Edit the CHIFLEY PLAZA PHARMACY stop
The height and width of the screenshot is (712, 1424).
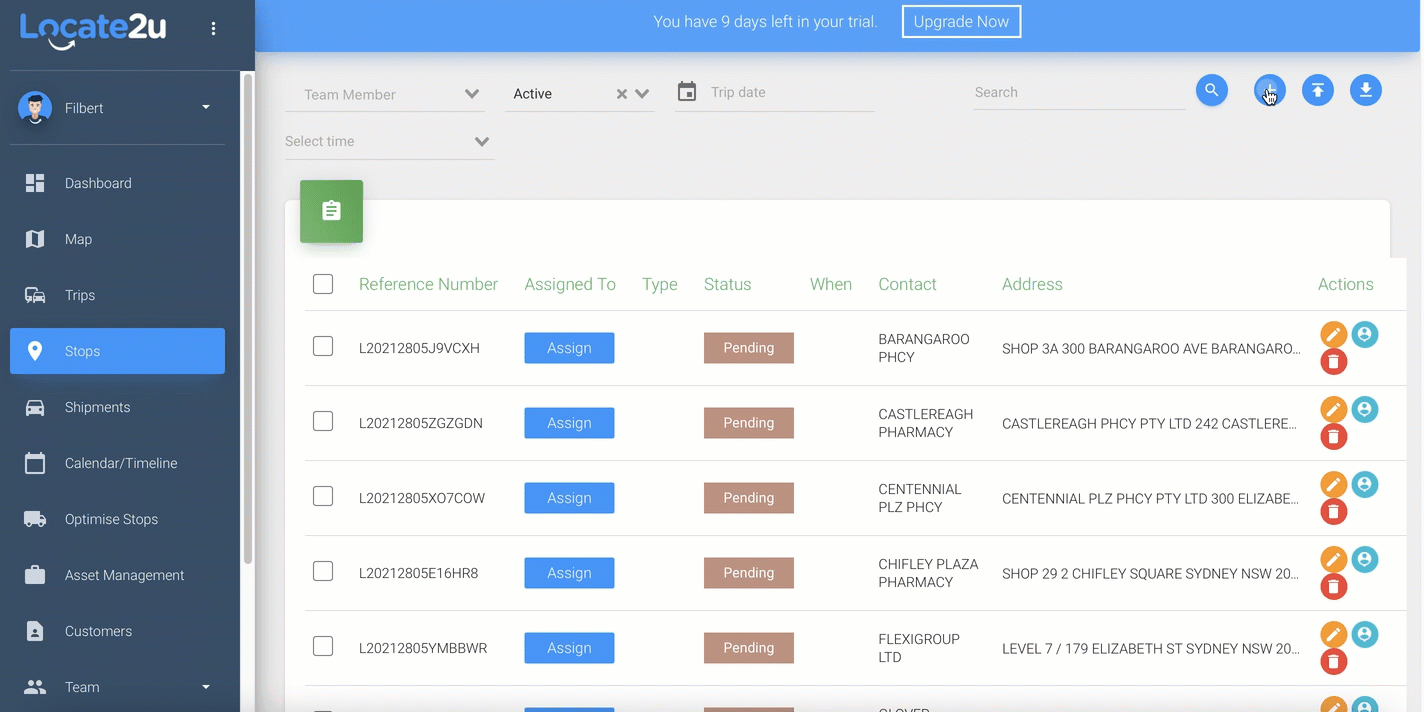click(x=1333, y=560)
